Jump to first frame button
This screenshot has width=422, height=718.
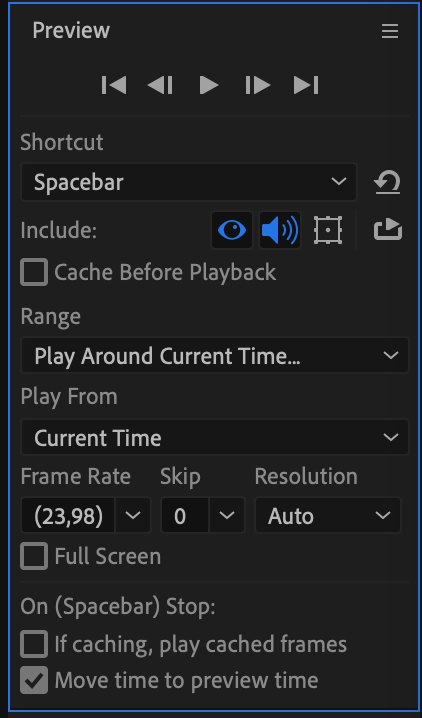coord(114,86)
